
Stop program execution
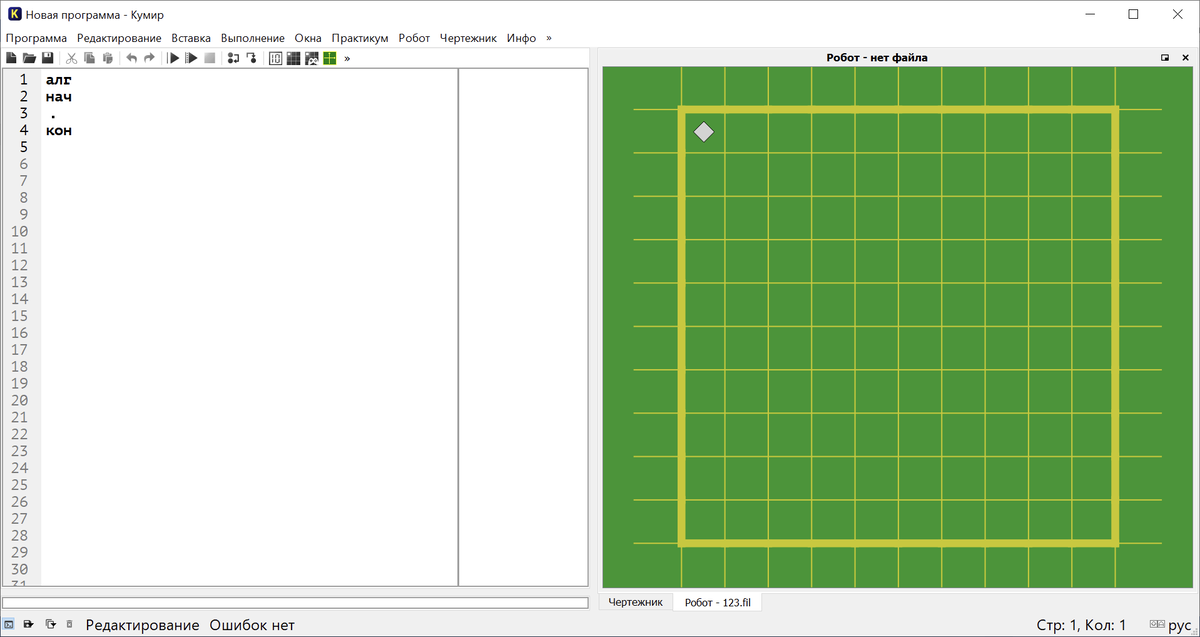coord(209,58)
